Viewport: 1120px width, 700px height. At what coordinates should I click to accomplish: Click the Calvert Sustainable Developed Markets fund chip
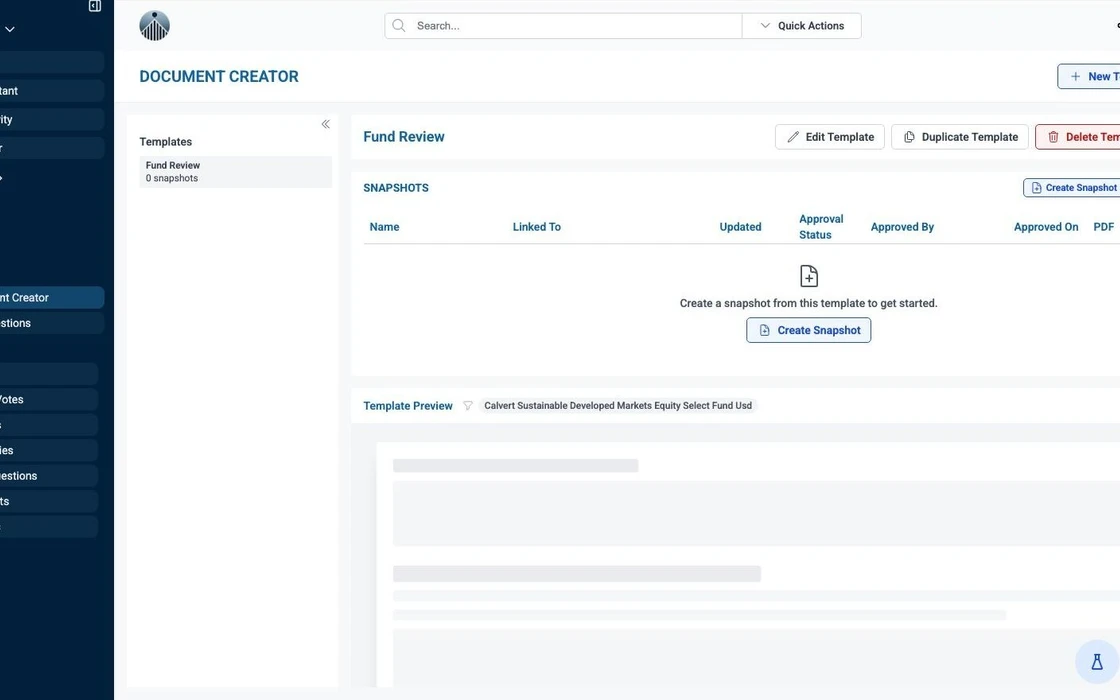618,406
